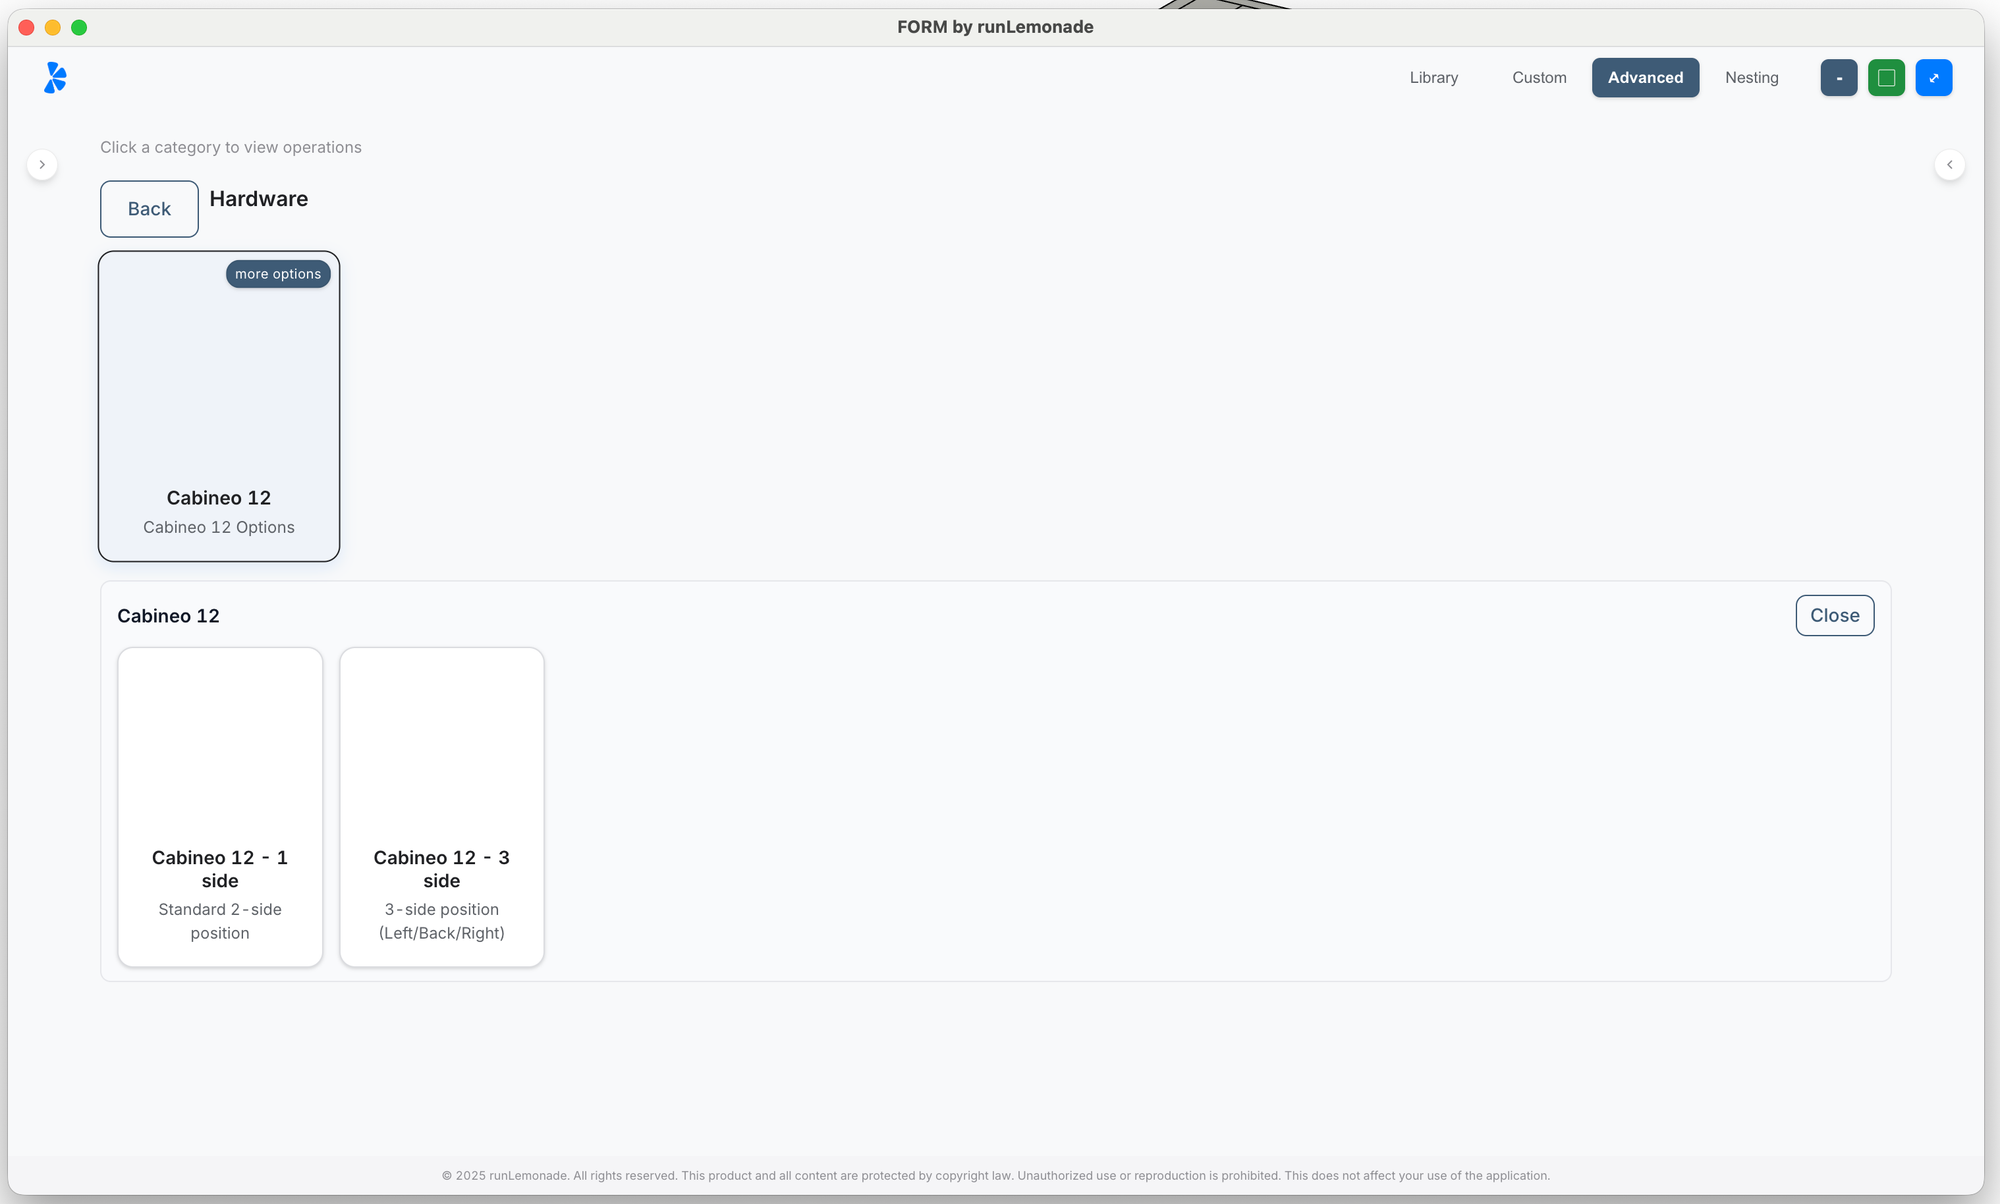Choose Cabineo 12 - 3 side option

coord(442,806)
